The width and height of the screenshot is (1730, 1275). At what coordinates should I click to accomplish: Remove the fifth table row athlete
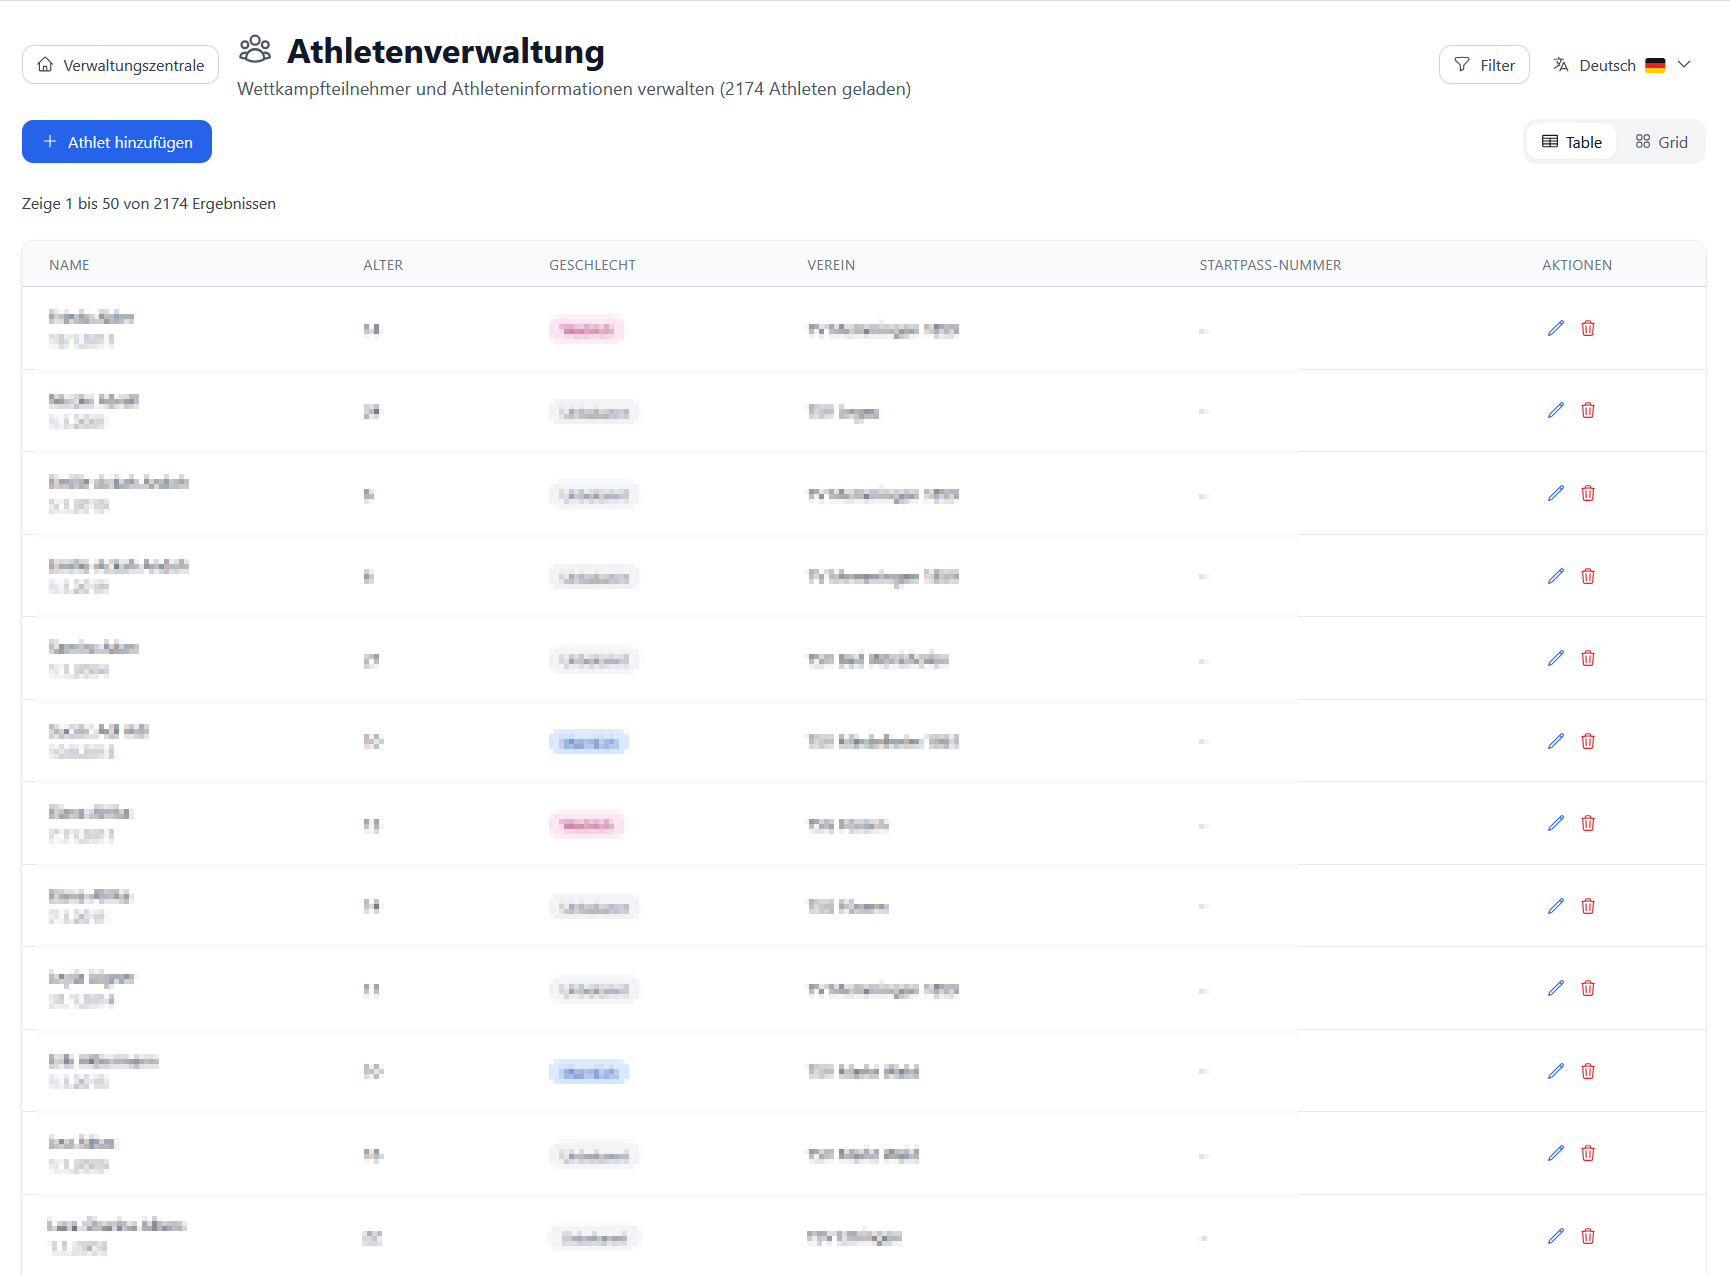1588,658
